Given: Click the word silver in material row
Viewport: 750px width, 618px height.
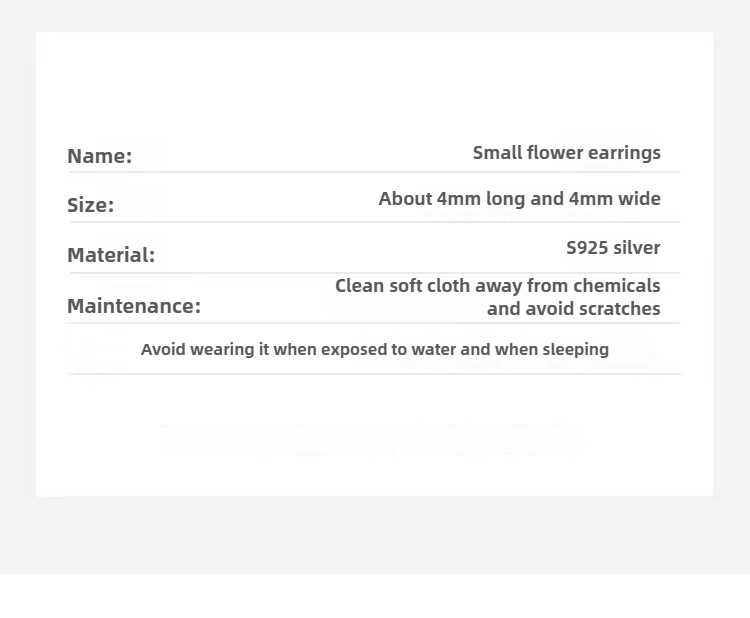Looking at the screenshot, I should click(637, 248).
